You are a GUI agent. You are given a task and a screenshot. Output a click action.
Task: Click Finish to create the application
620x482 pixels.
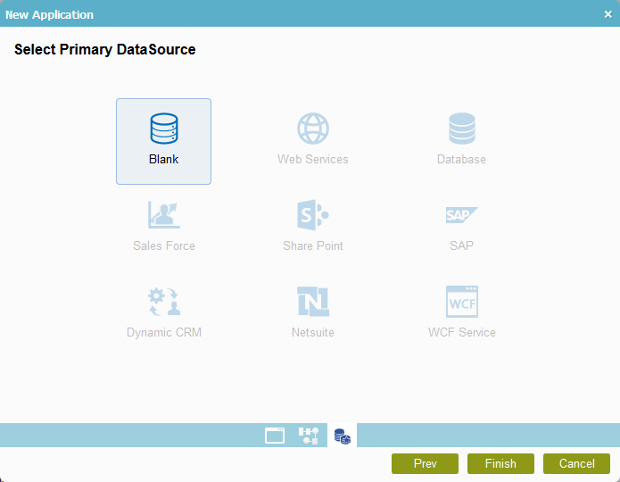click(501, 463)
